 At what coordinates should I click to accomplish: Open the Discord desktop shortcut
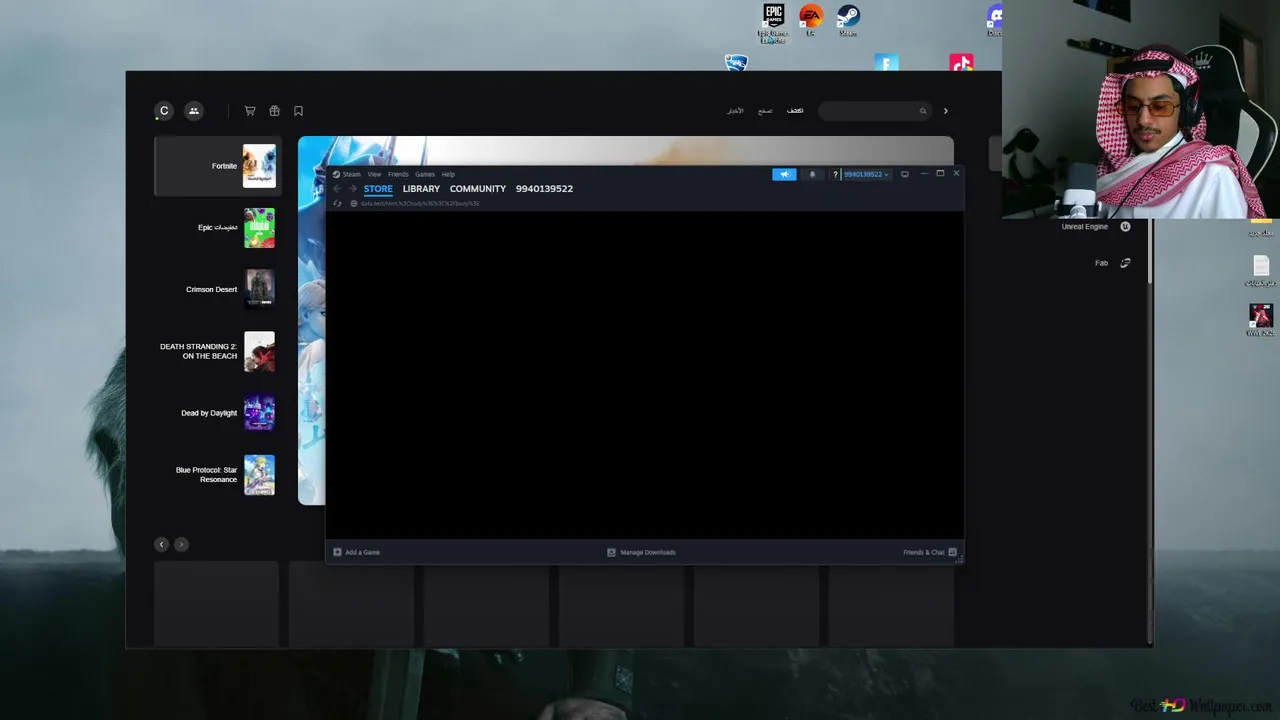[x=994, y=20]
